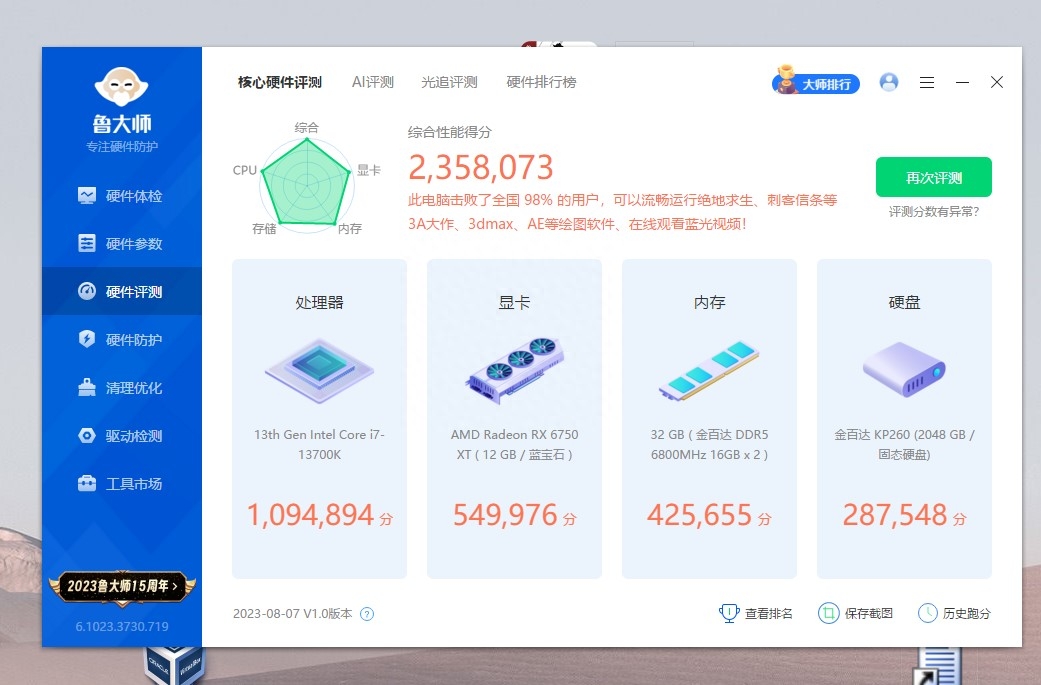Open 硬件参数 hardware parameters icon
Screen dimensions: 1041x685
coord(87,244)
